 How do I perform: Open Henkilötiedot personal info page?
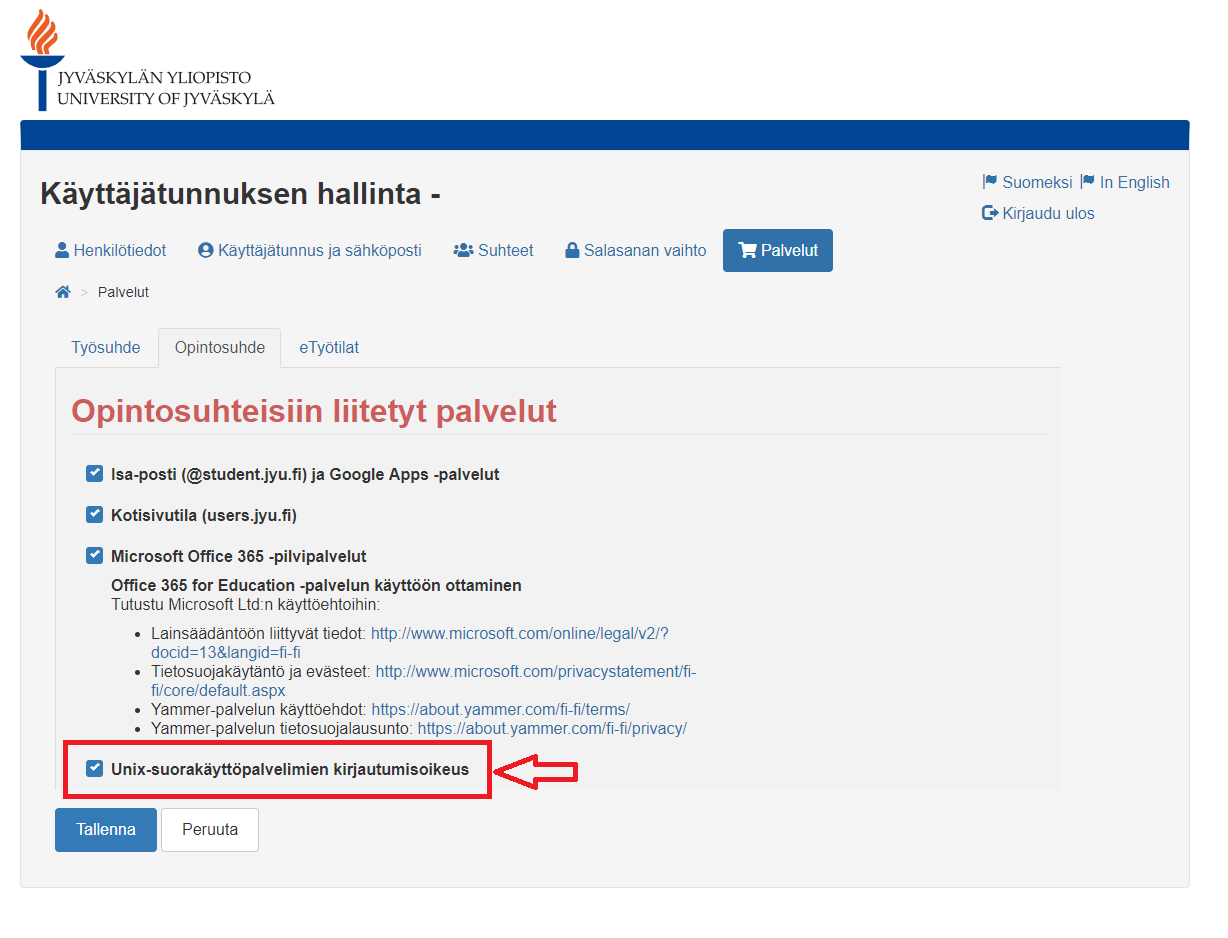click(111, 250)
